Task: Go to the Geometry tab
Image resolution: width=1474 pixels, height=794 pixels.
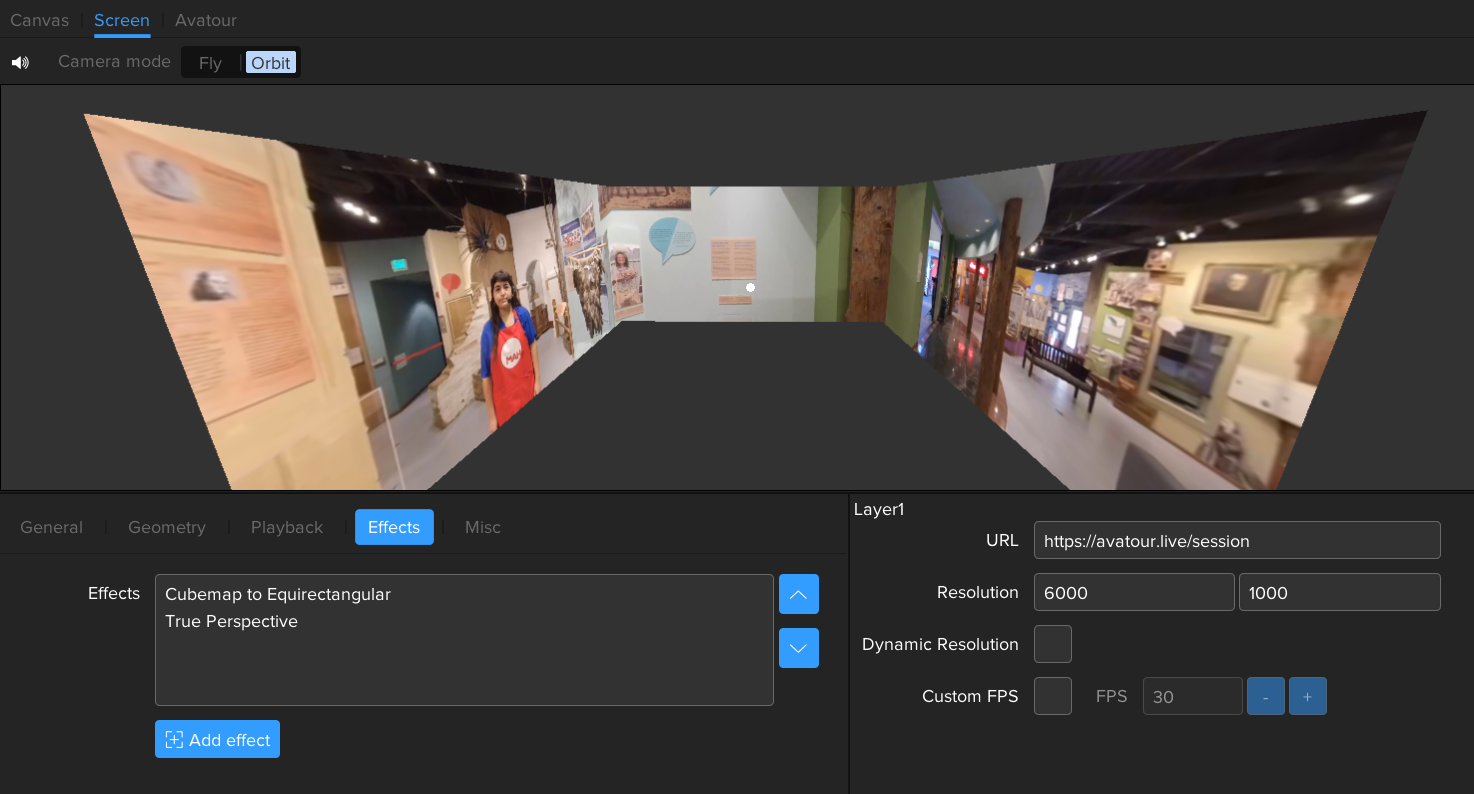Action: pos(167,527)
